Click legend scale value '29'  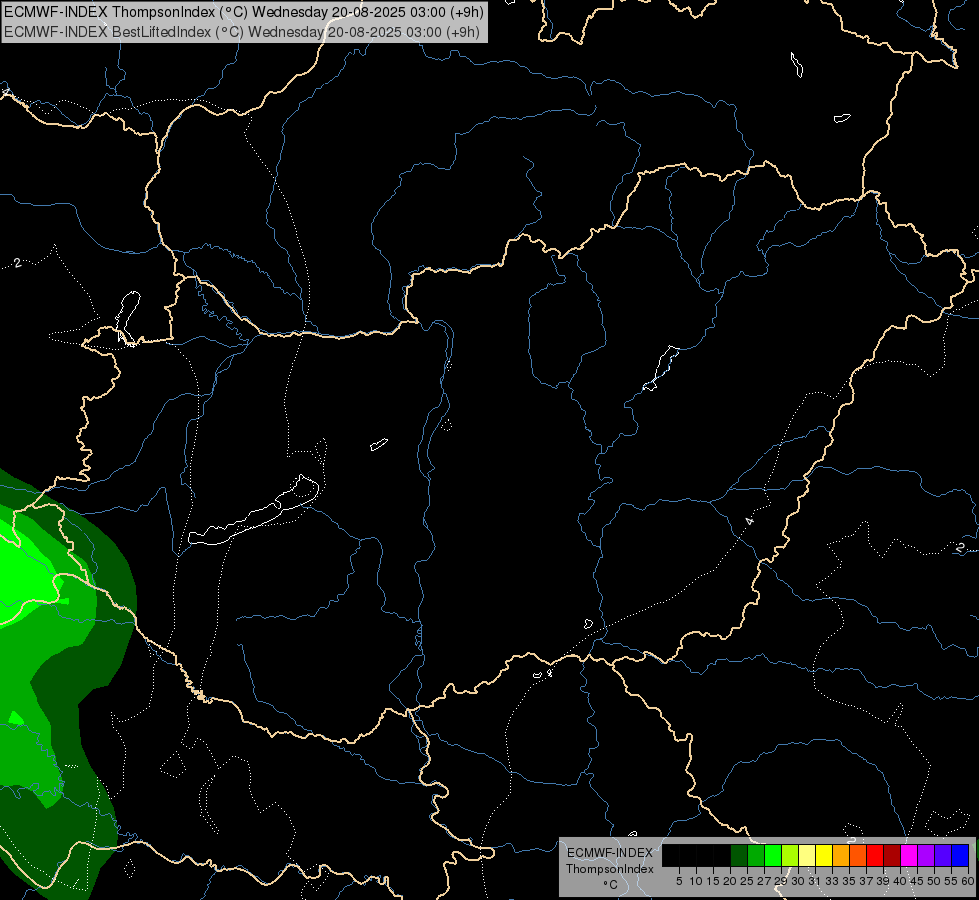pos(781,881)
